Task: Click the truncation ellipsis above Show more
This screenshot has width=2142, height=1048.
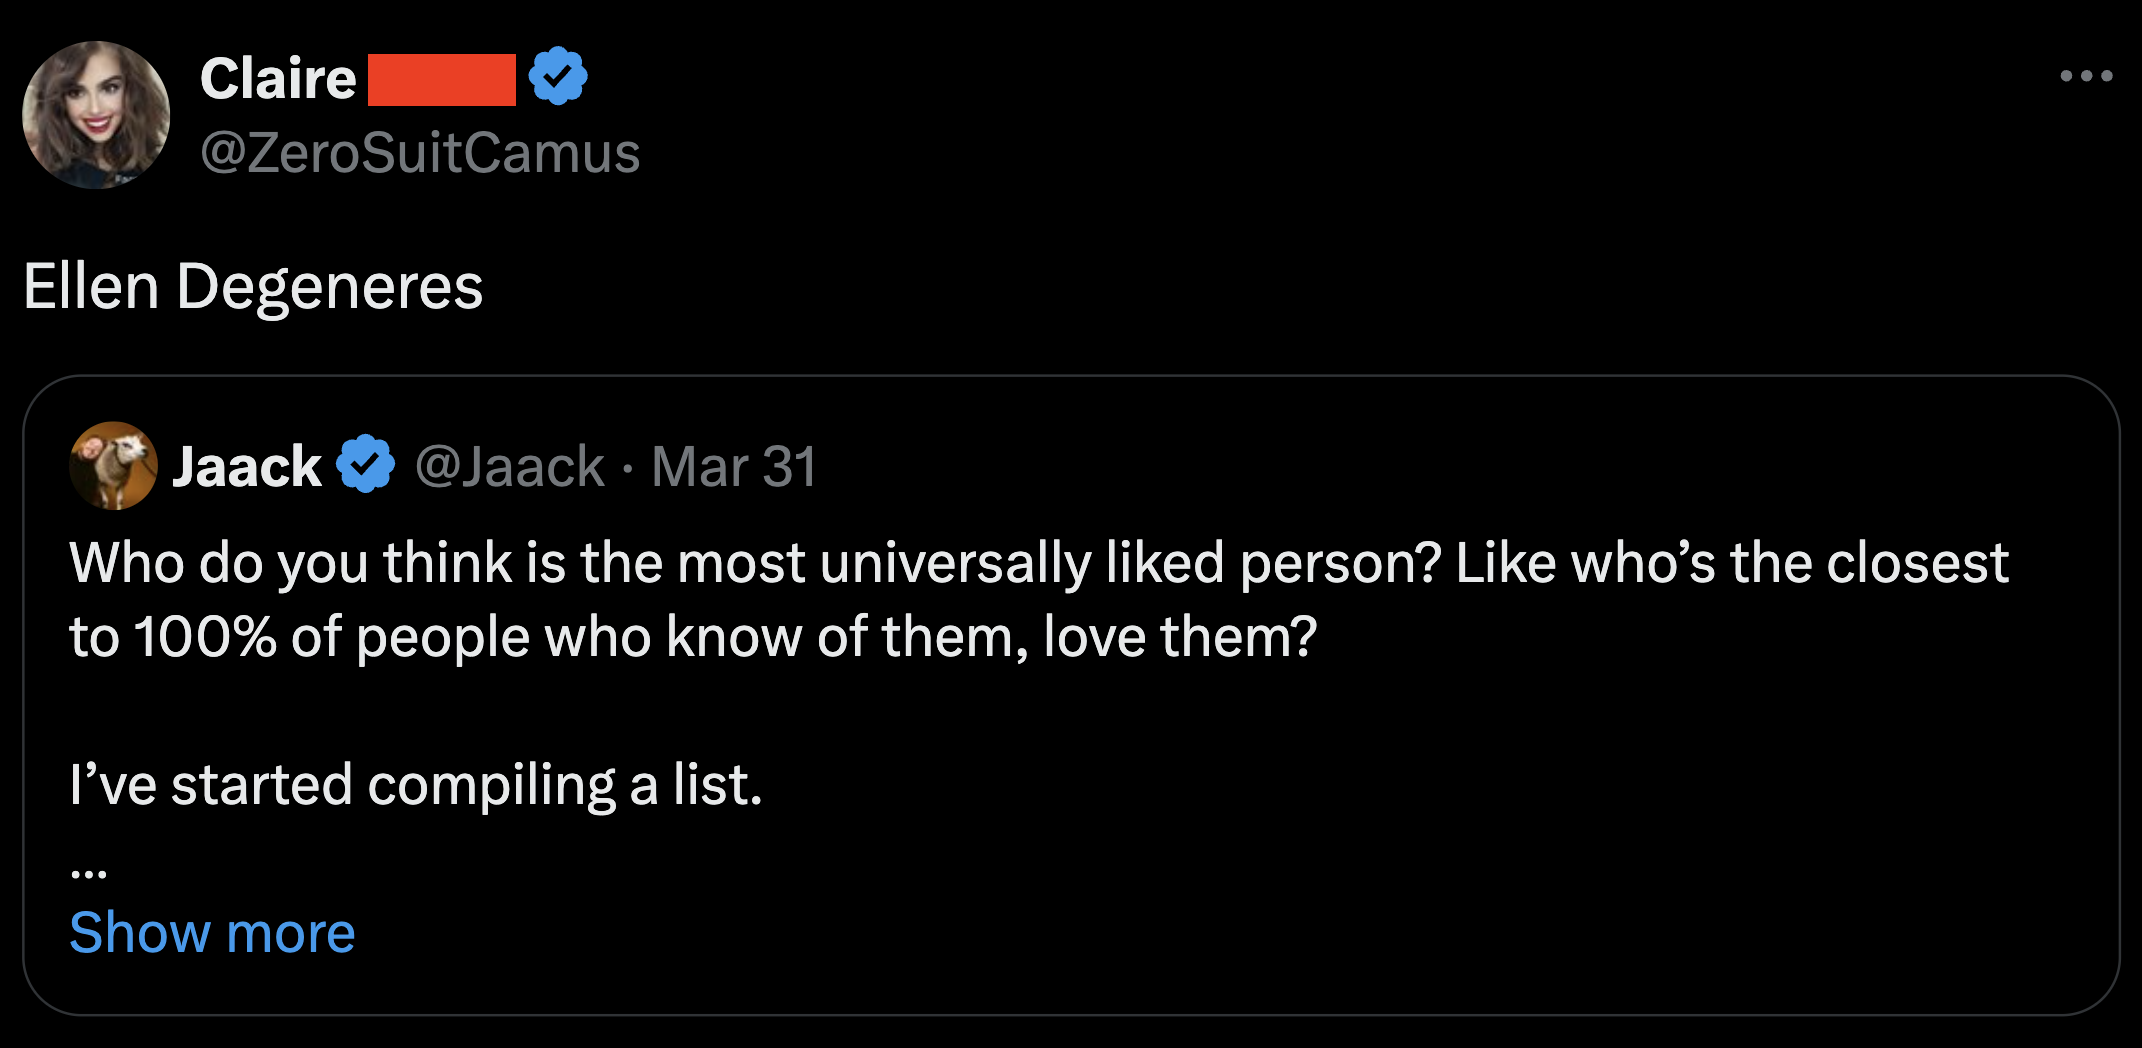Action: click(89, 873)
